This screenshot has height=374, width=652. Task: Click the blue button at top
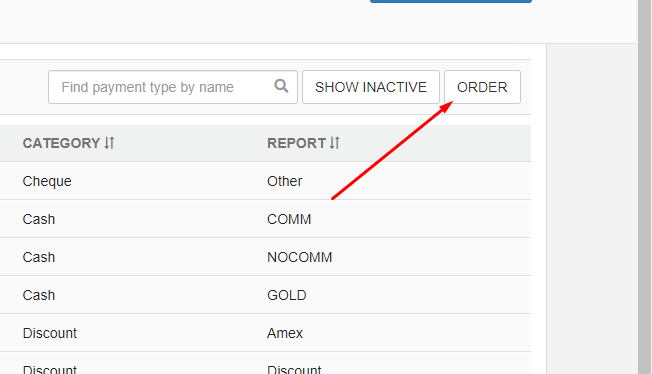pyautogui.click(x=451, y=1)
